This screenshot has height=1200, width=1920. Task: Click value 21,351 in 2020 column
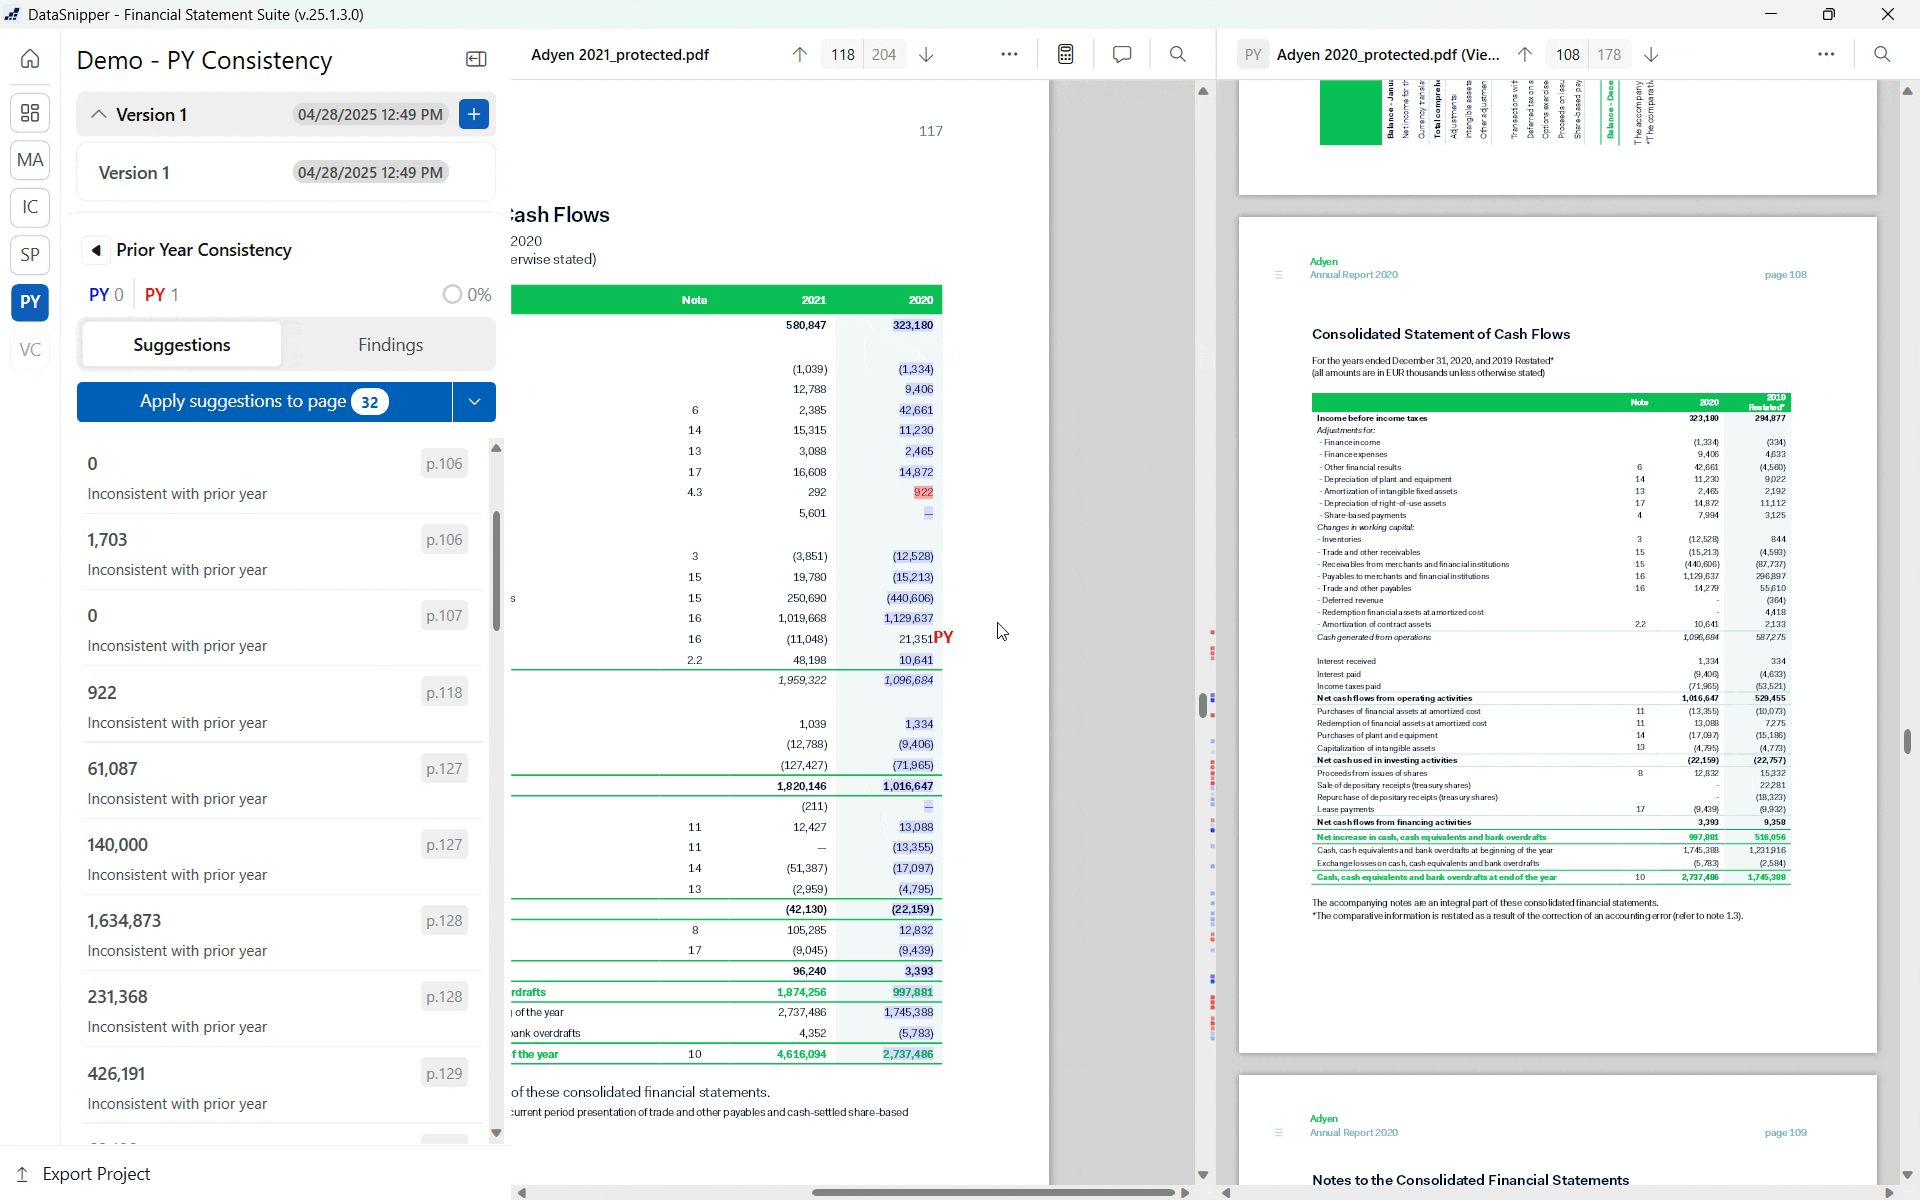point(915,639)
